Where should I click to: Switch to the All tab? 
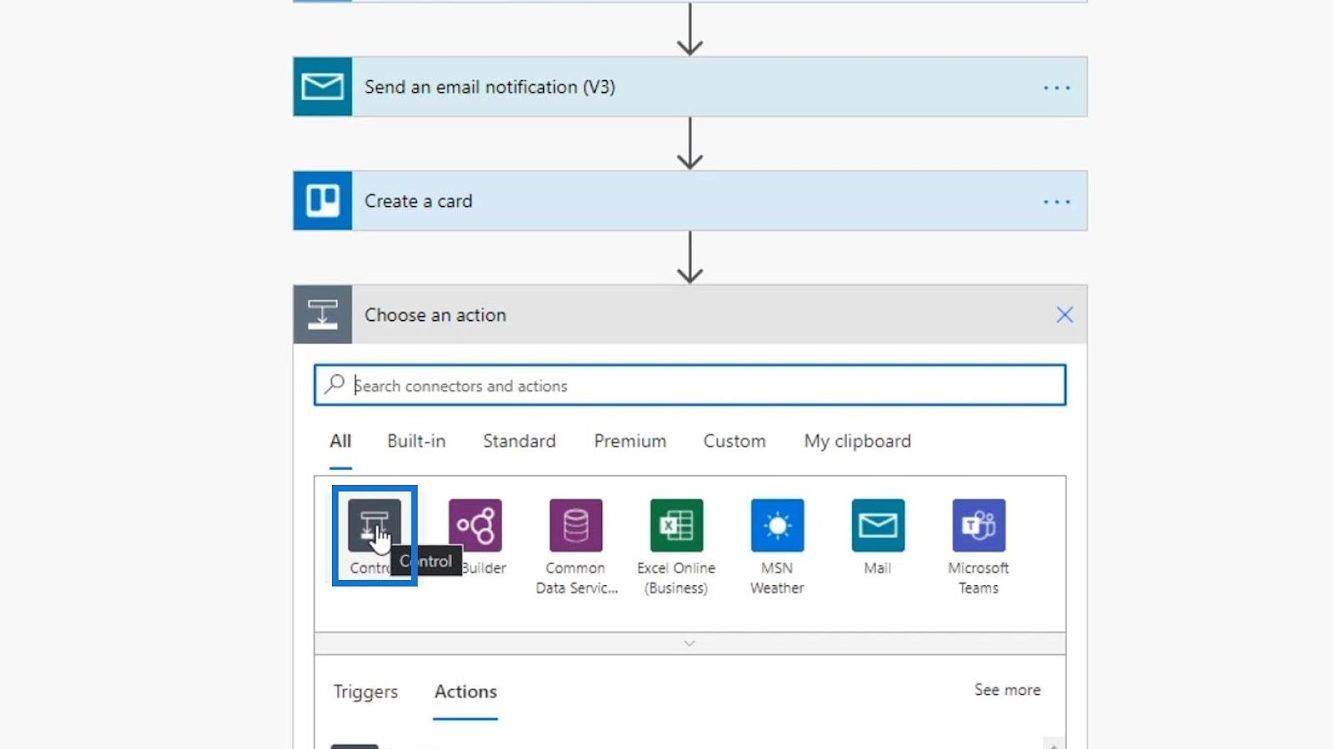[340, 441]
